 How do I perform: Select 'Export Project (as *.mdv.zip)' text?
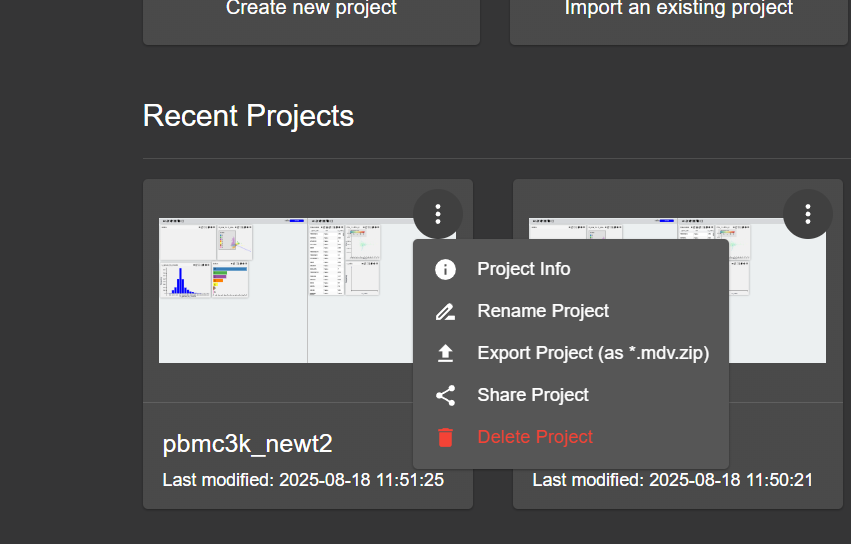pos(593,353)
